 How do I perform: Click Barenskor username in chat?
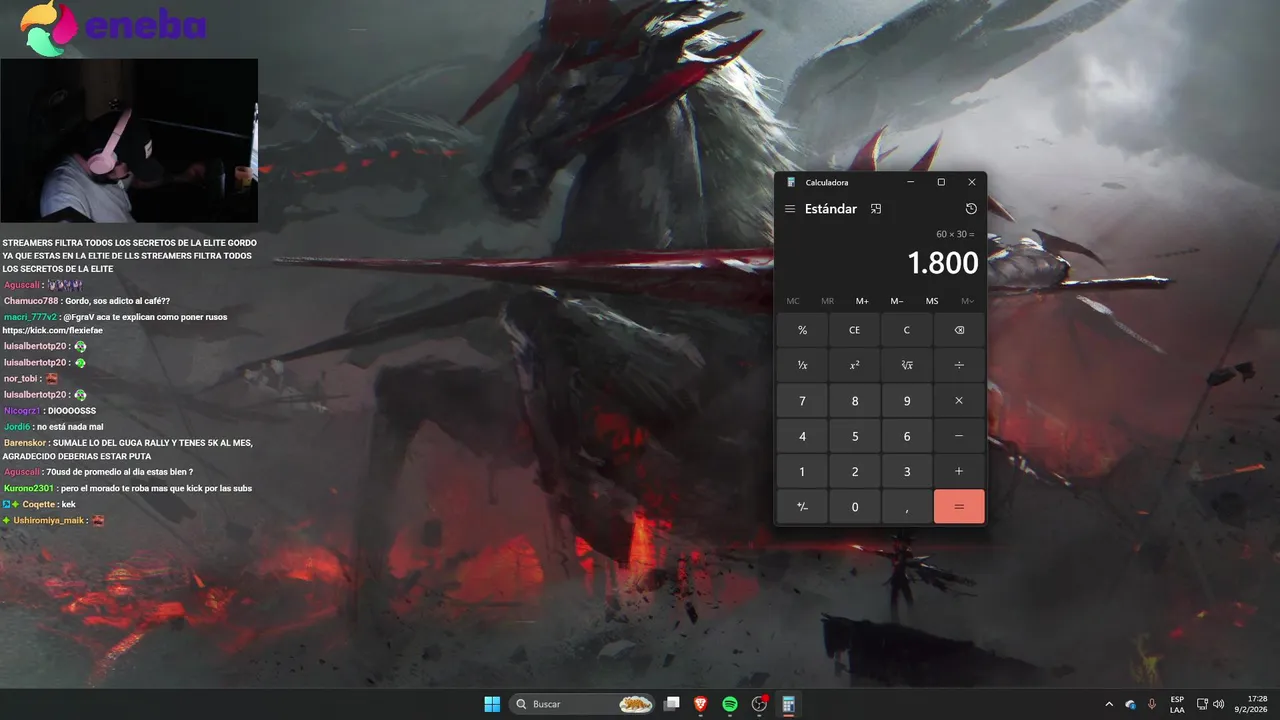25,442
